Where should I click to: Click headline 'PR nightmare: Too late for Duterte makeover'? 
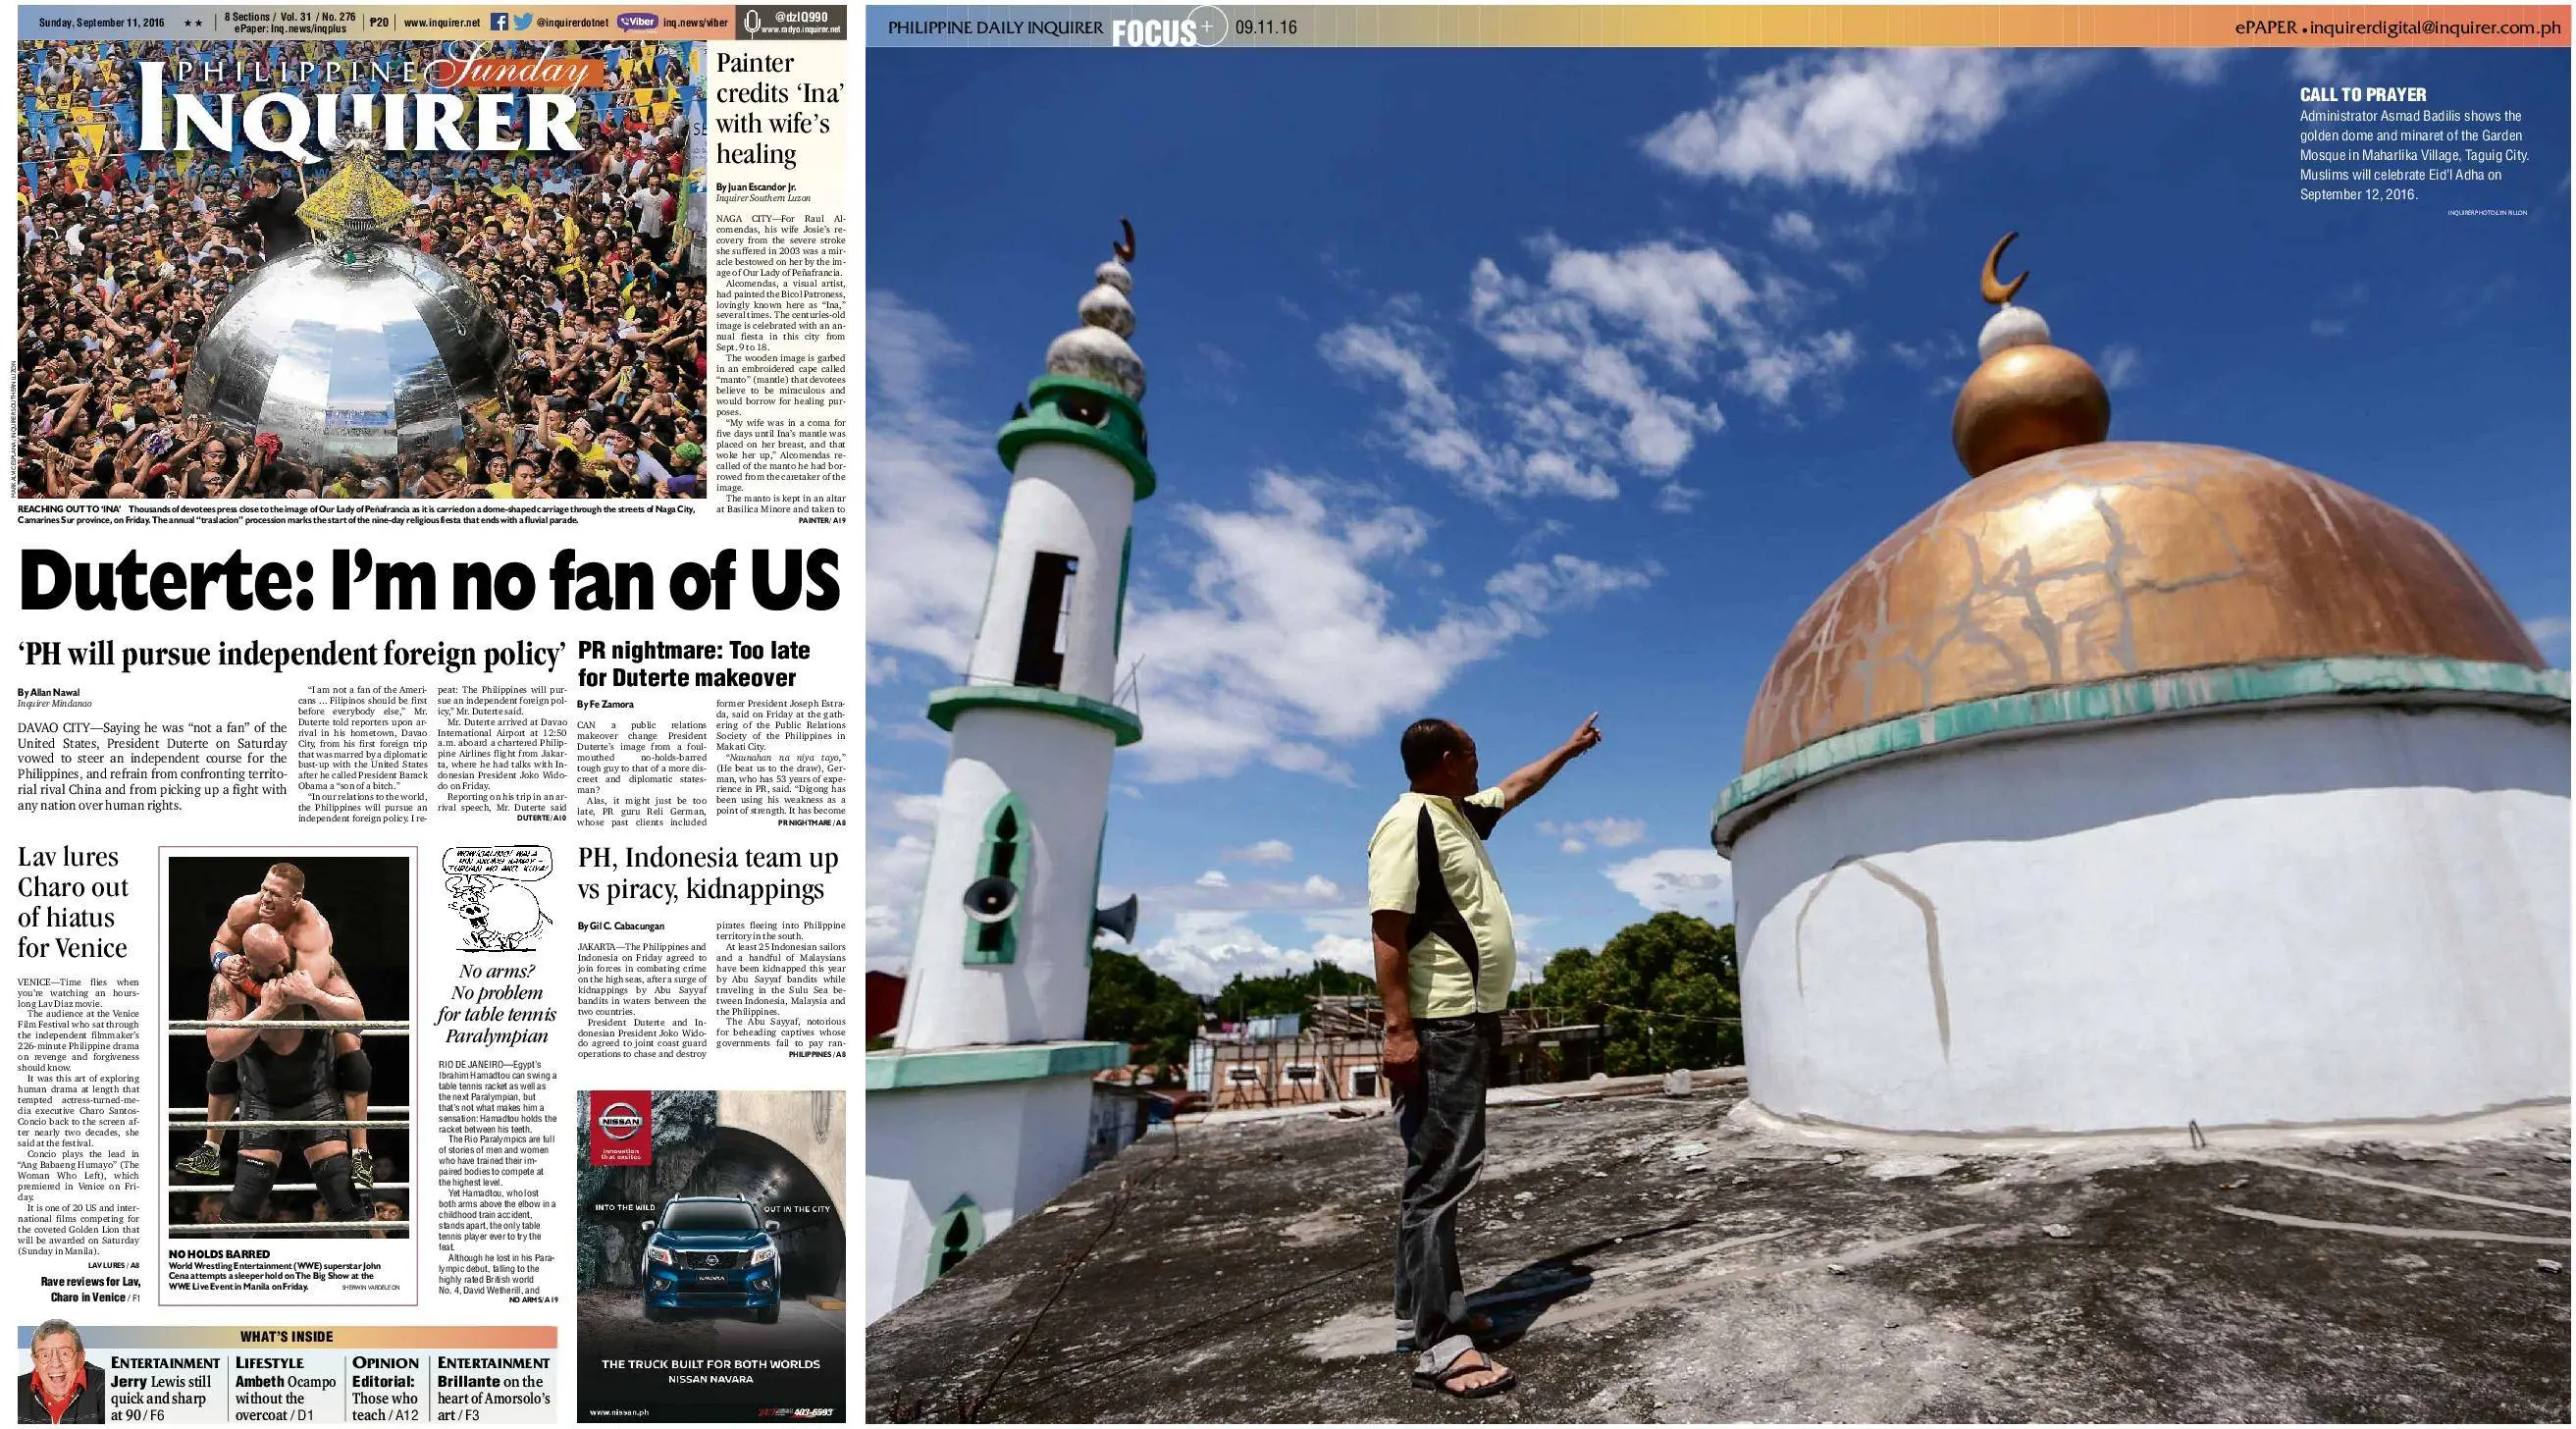coord(694,663)
